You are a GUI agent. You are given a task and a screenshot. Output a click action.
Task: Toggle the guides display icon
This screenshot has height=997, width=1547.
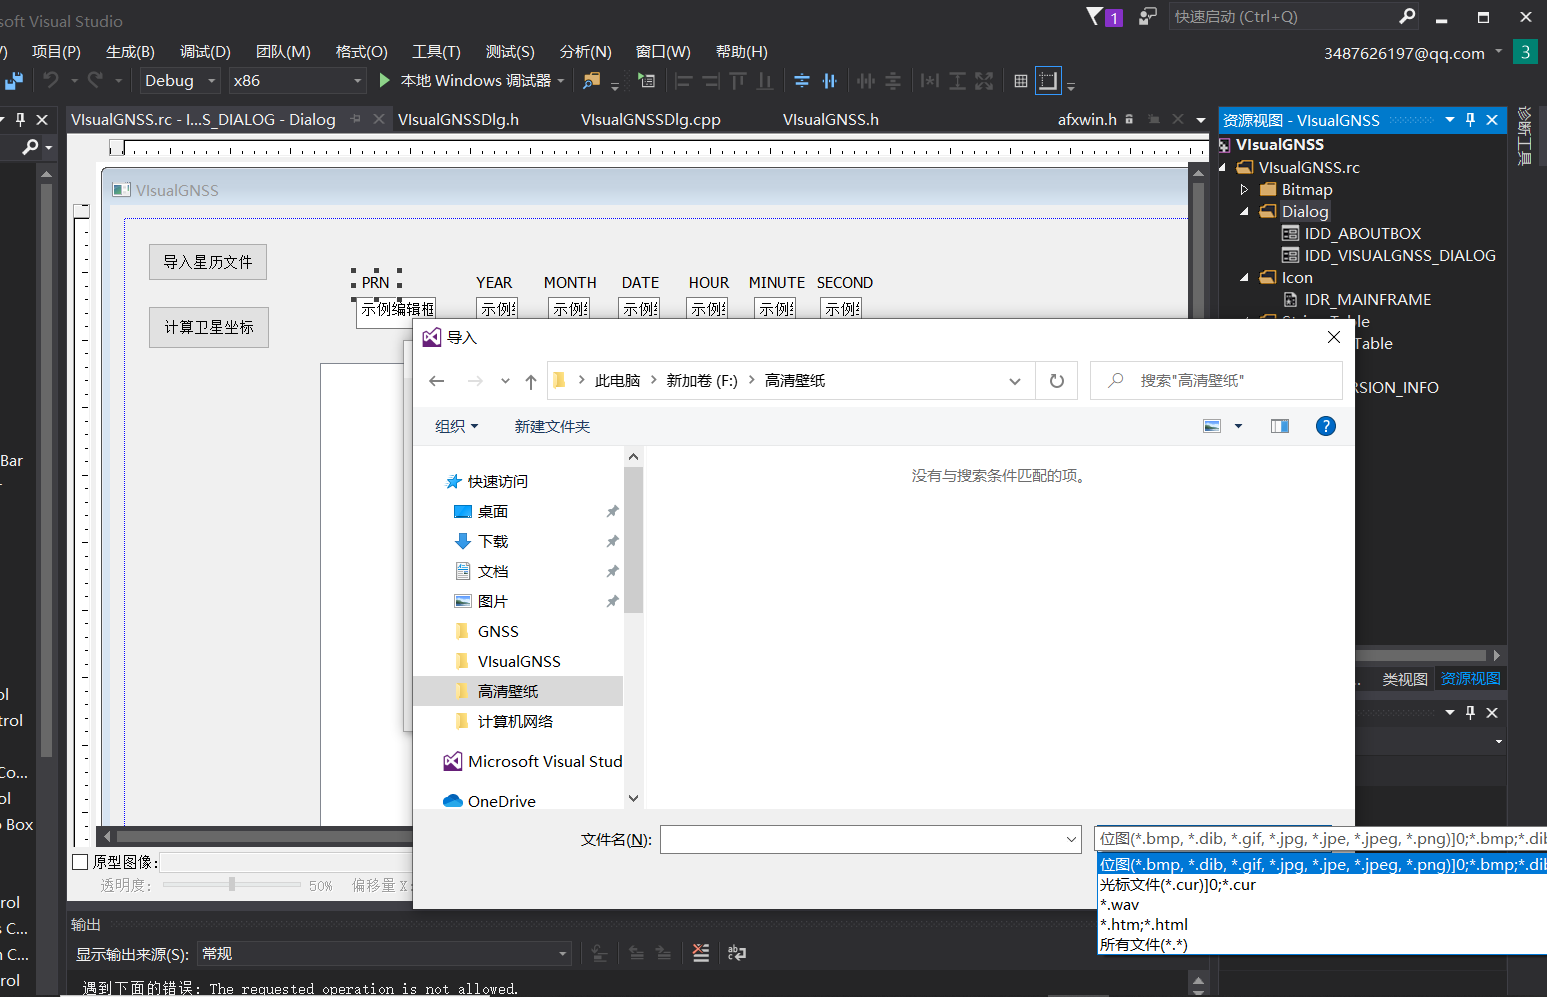pos(1048,81)
